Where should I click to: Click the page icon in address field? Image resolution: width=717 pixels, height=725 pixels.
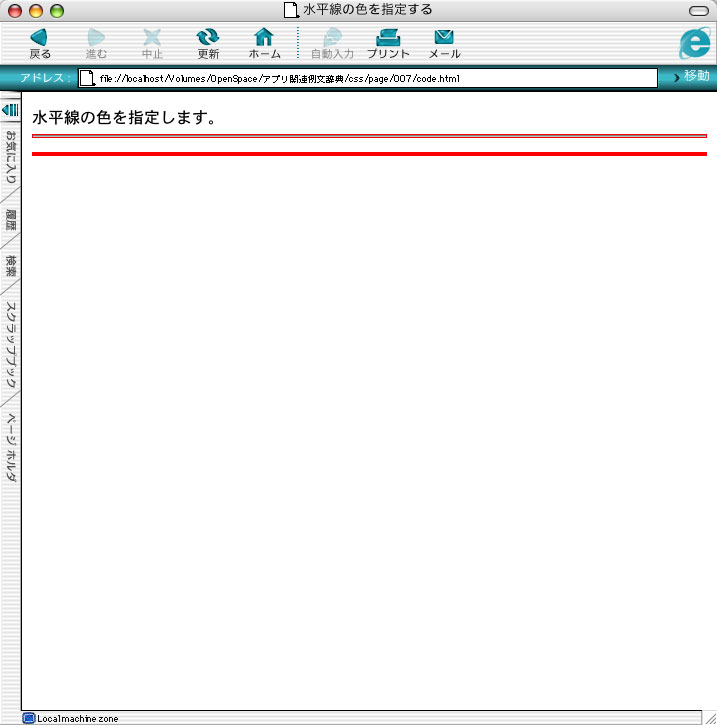(87, 78)
